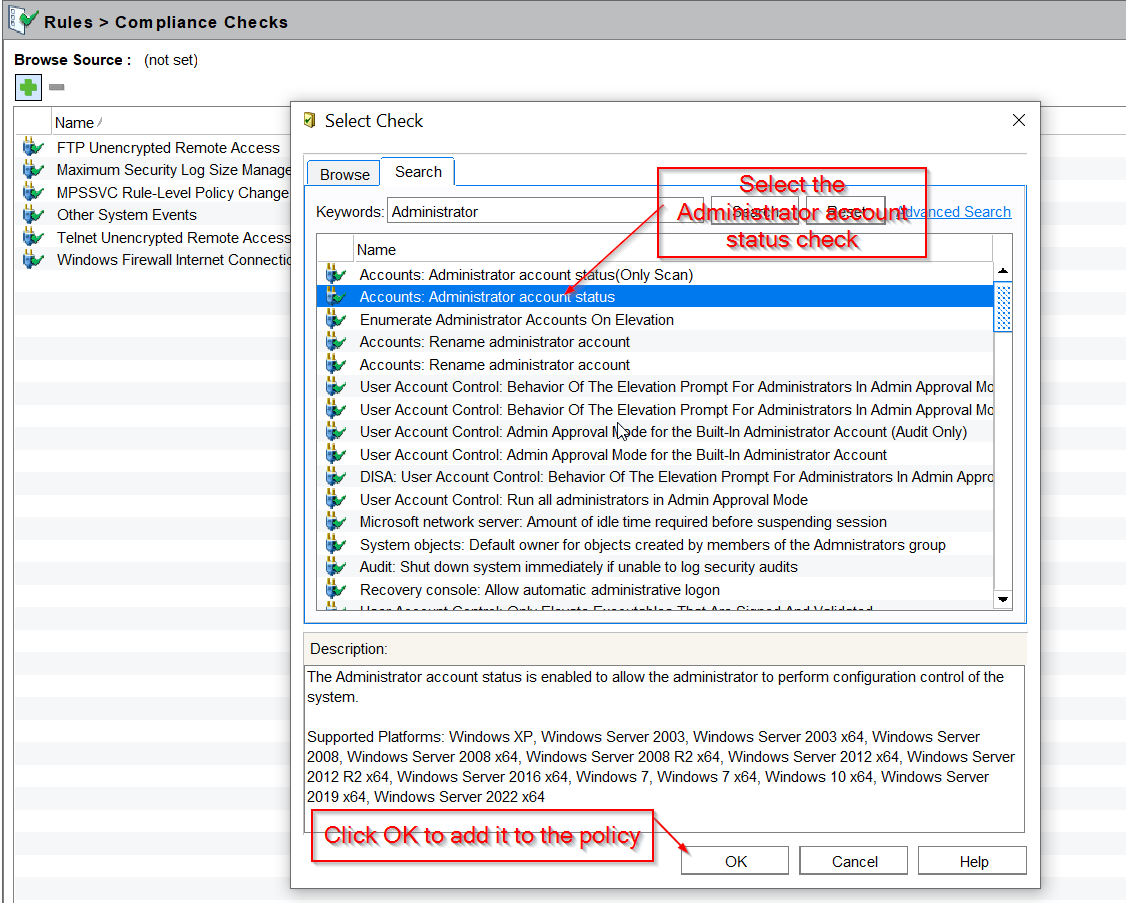Click icon of Audit: Shut down system row
Screen dimensions: 1126x903
[336, 567]
